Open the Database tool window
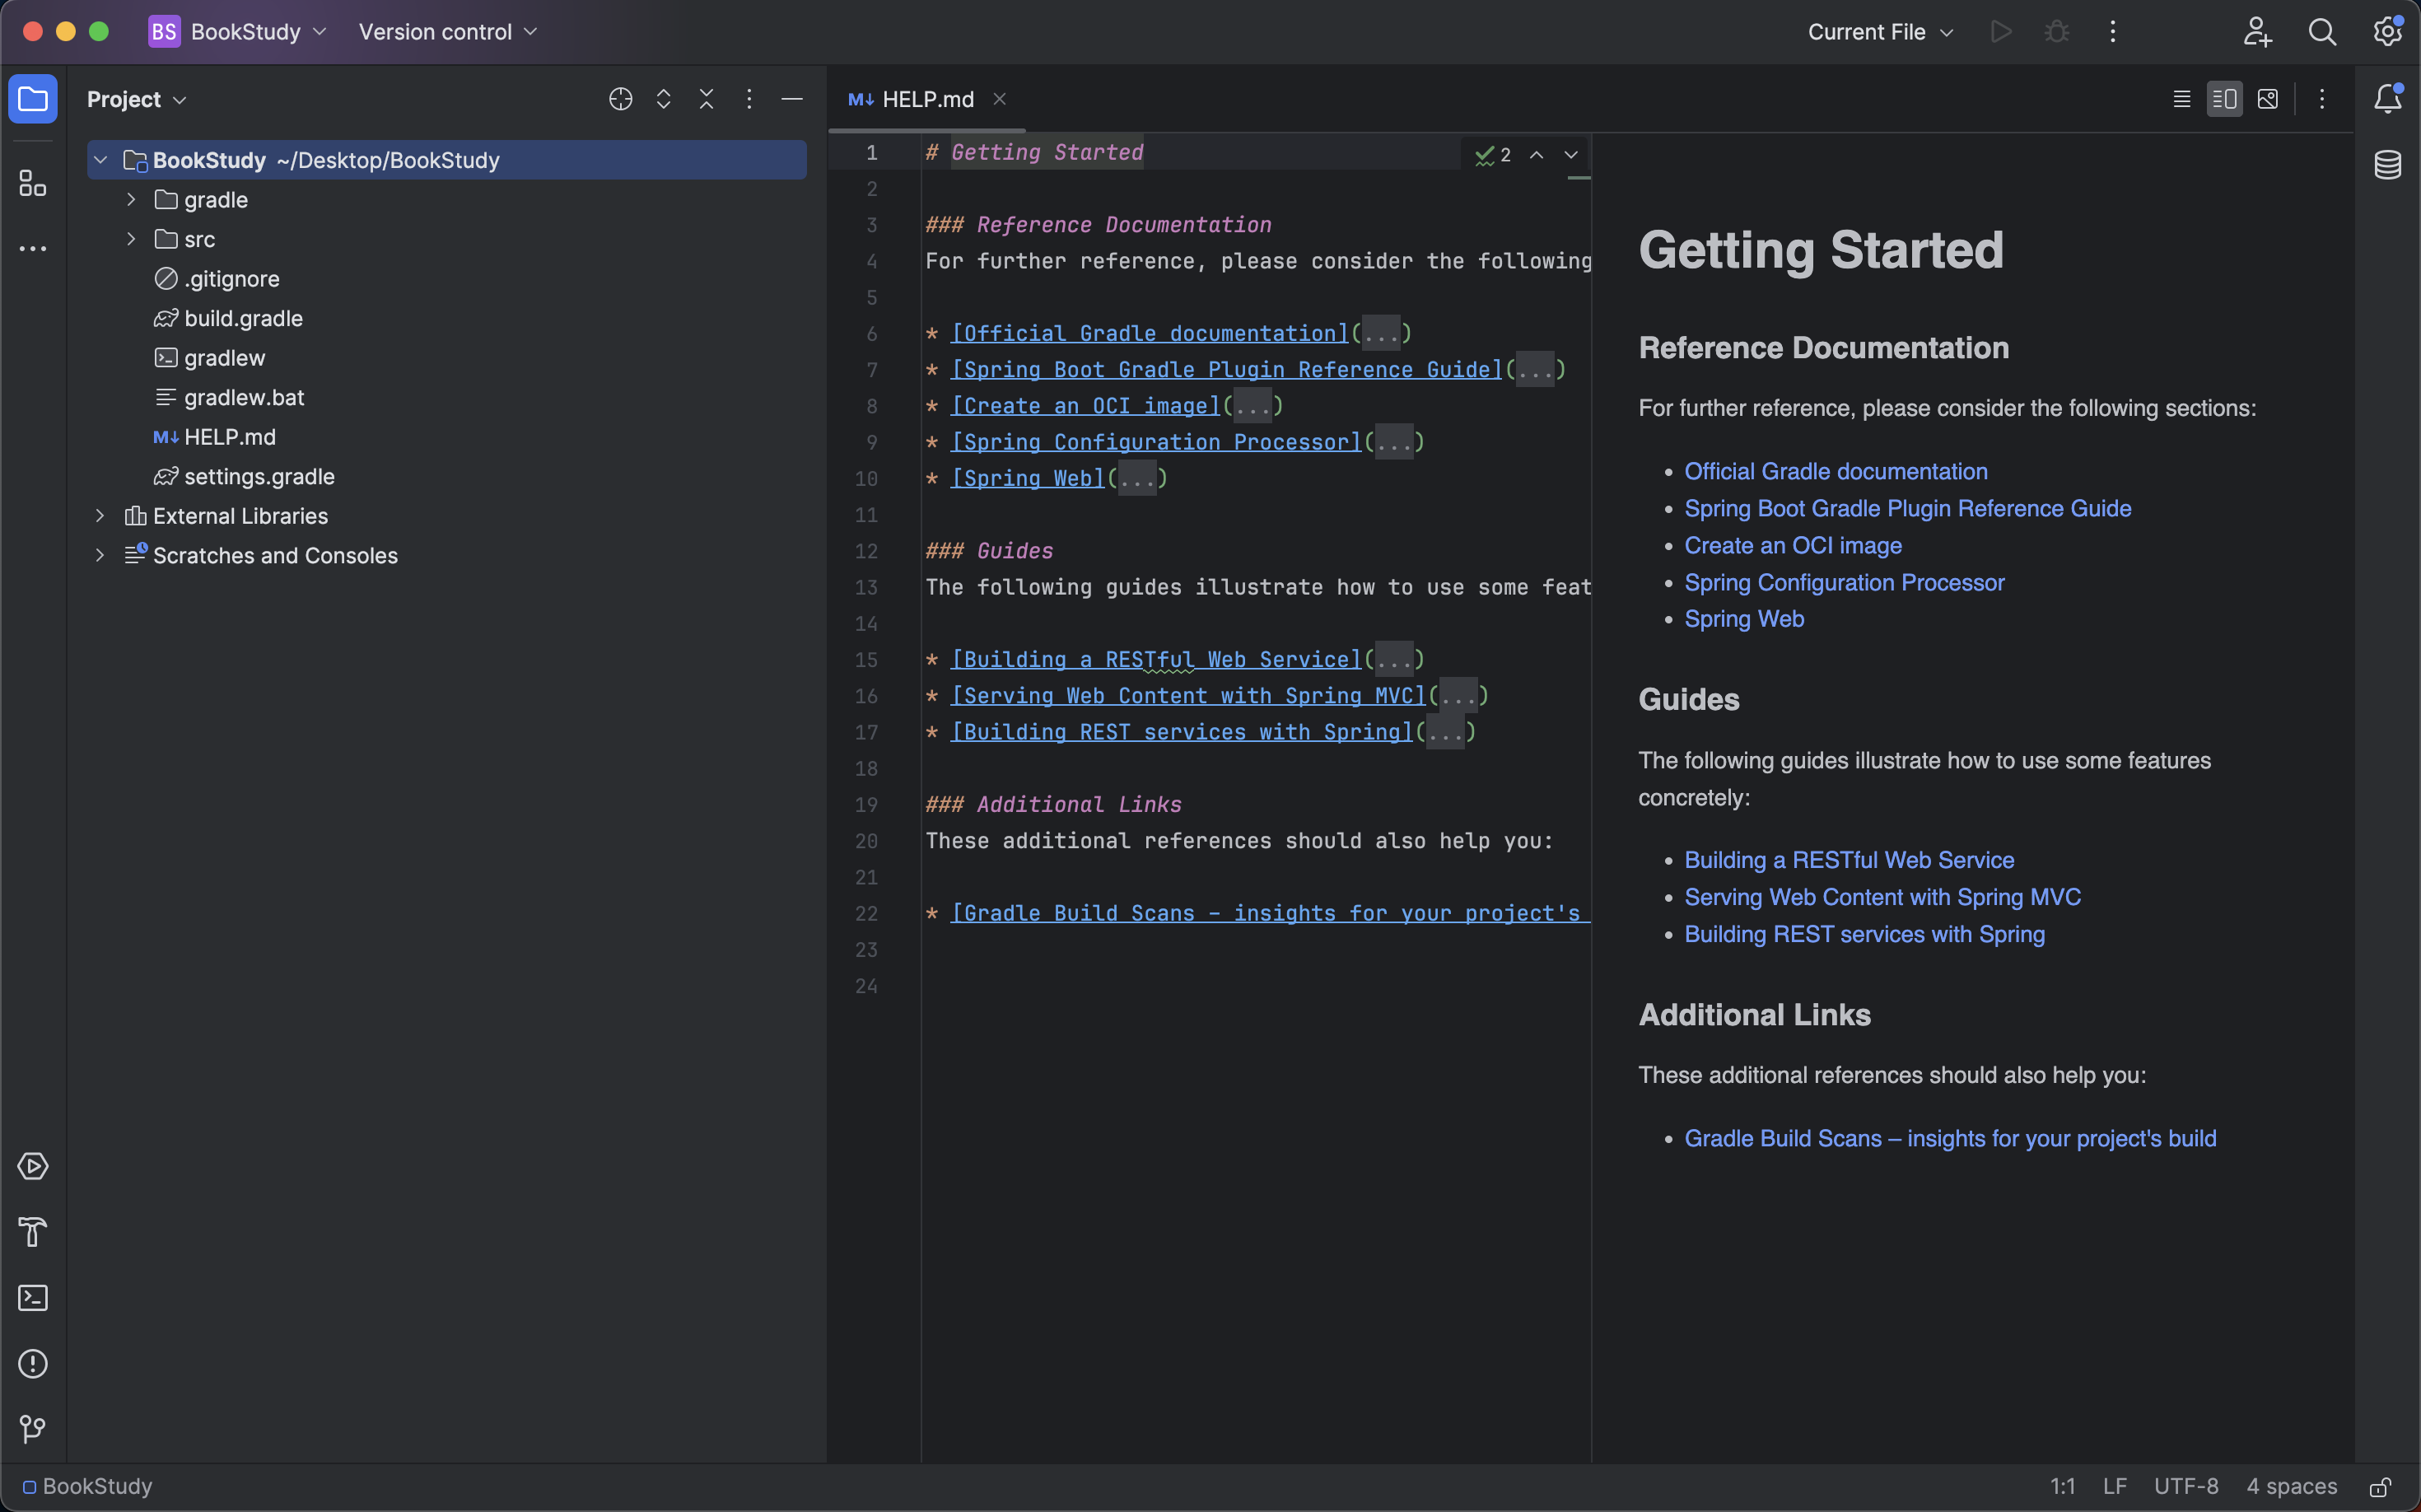2421x1512 pixels. (2387, 165)
